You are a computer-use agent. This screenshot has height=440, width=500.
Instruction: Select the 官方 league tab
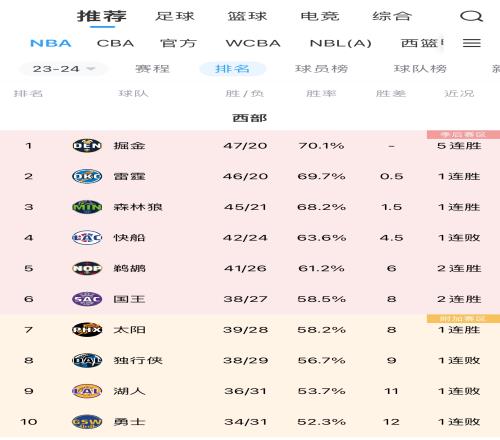pyautogui.click(x=178, y=43)
